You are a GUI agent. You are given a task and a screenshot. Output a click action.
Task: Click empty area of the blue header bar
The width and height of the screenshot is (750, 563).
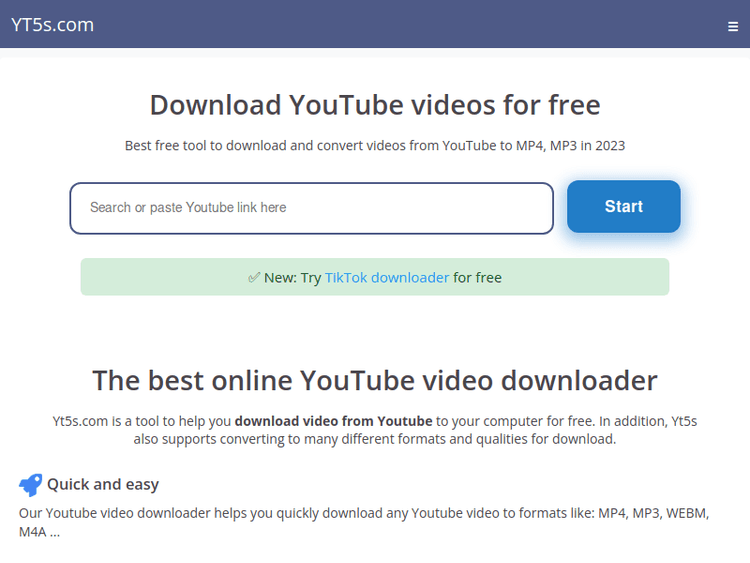pos(400,25)
